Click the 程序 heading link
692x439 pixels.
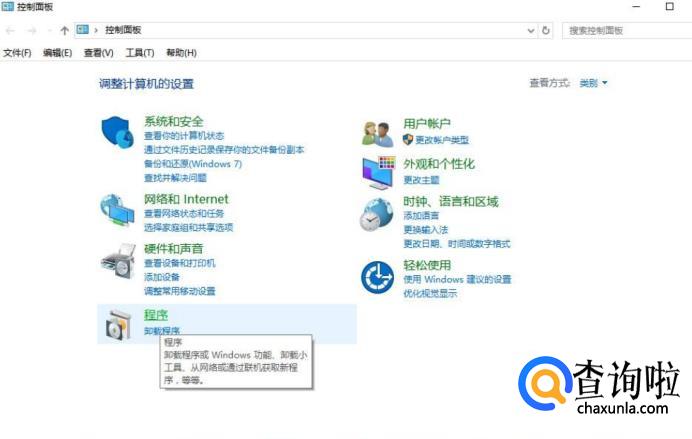156,315
